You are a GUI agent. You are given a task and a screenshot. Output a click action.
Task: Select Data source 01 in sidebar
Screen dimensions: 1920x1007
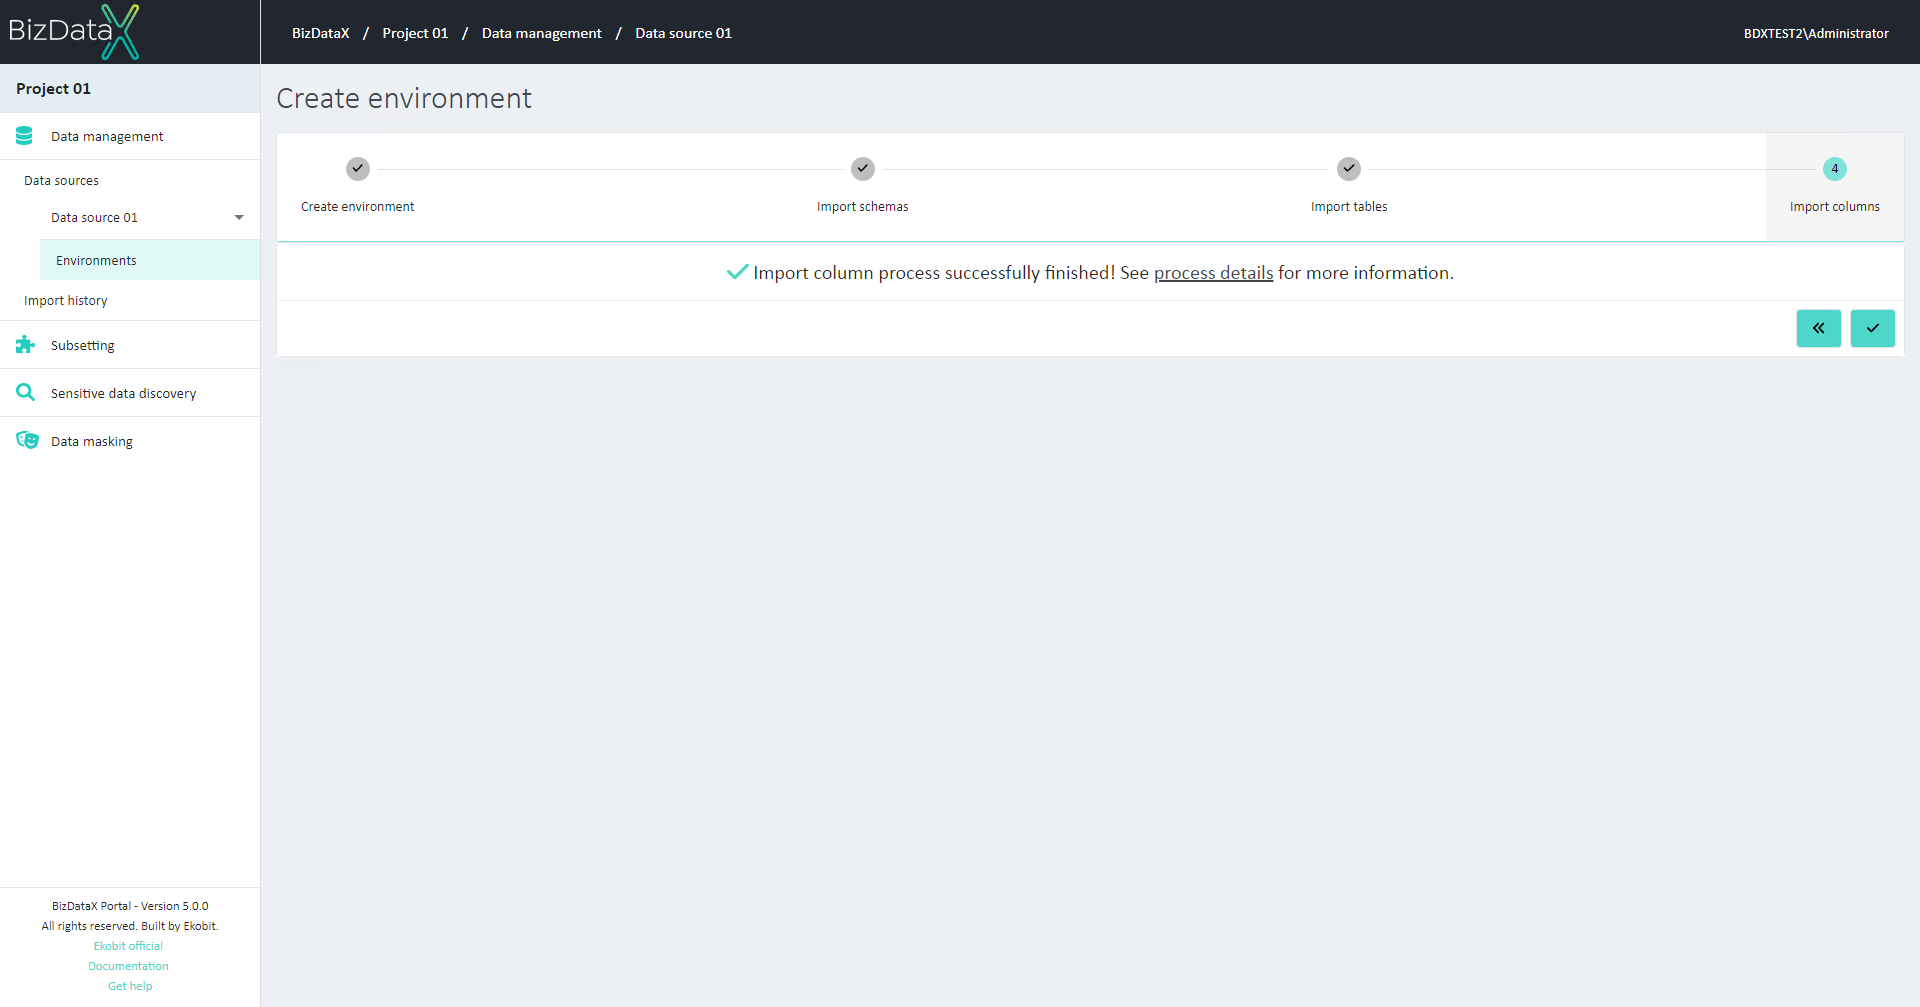pos(95,218)
